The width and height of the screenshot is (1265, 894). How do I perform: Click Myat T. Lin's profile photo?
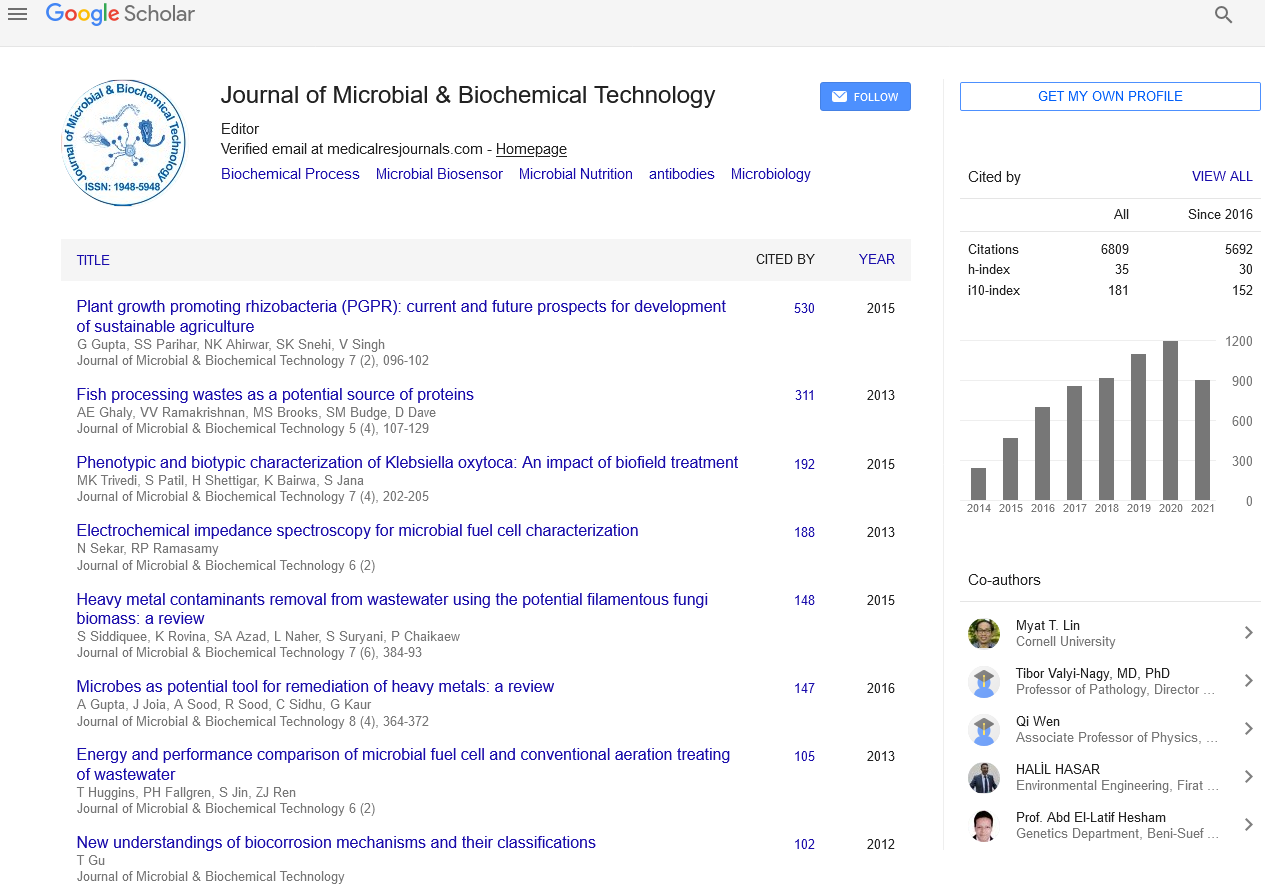pos(984,633)
